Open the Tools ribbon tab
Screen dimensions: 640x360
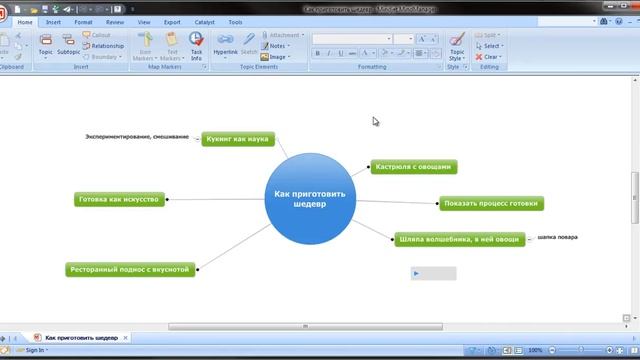[235, 22]
